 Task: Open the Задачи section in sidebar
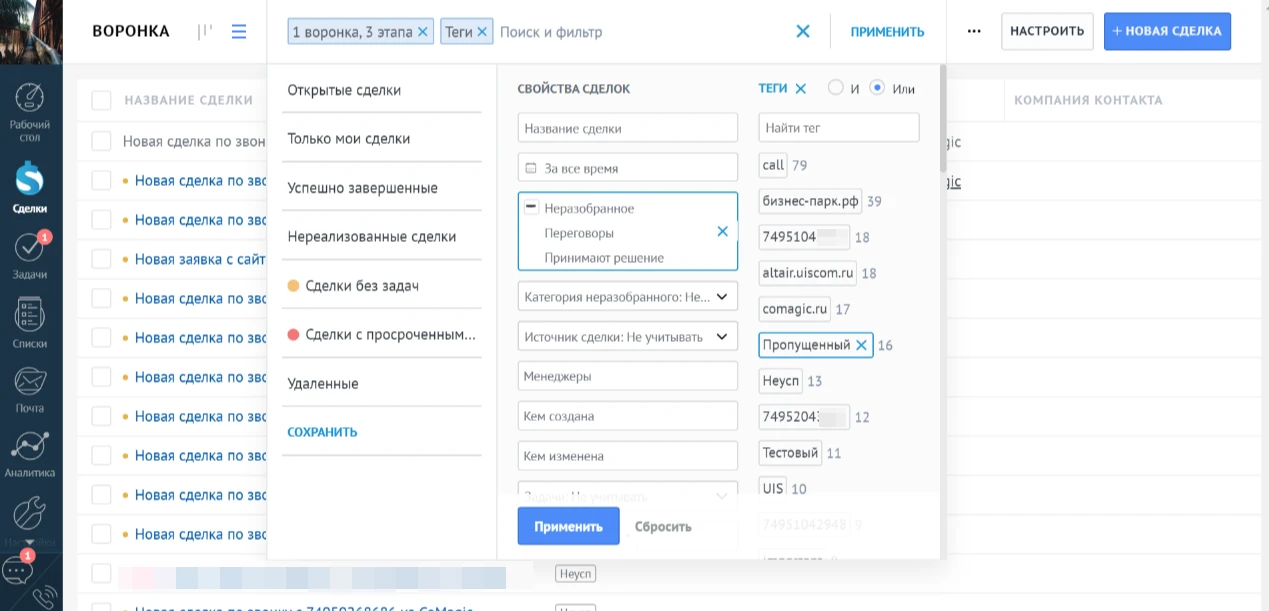pos(30,256)
